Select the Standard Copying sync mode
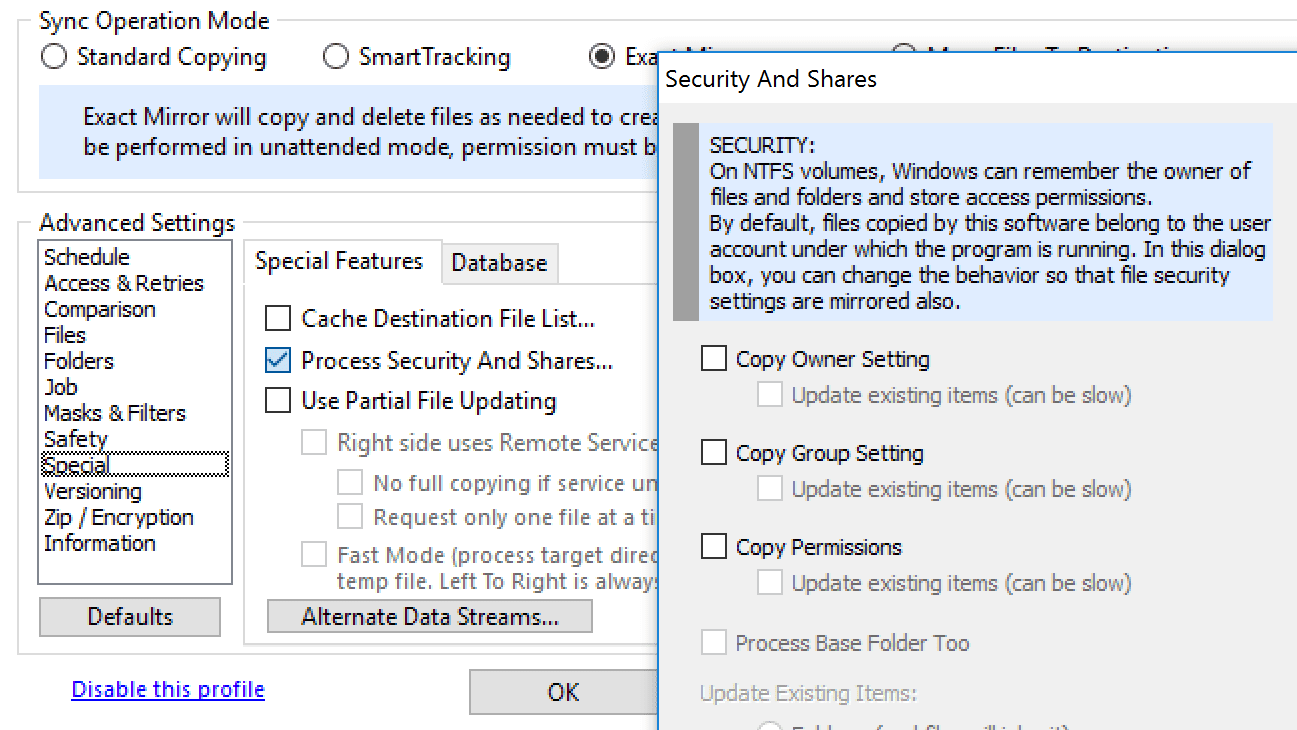 pos(53,57)
